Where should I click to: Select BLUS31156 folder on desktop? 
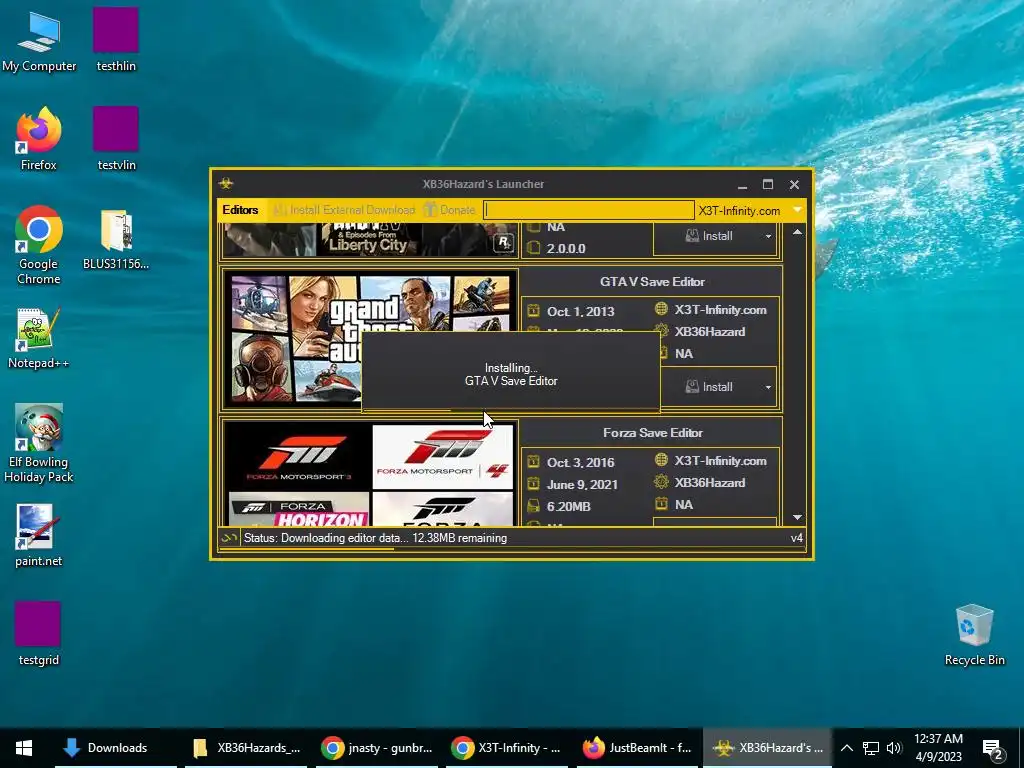[x=116, y=239]
